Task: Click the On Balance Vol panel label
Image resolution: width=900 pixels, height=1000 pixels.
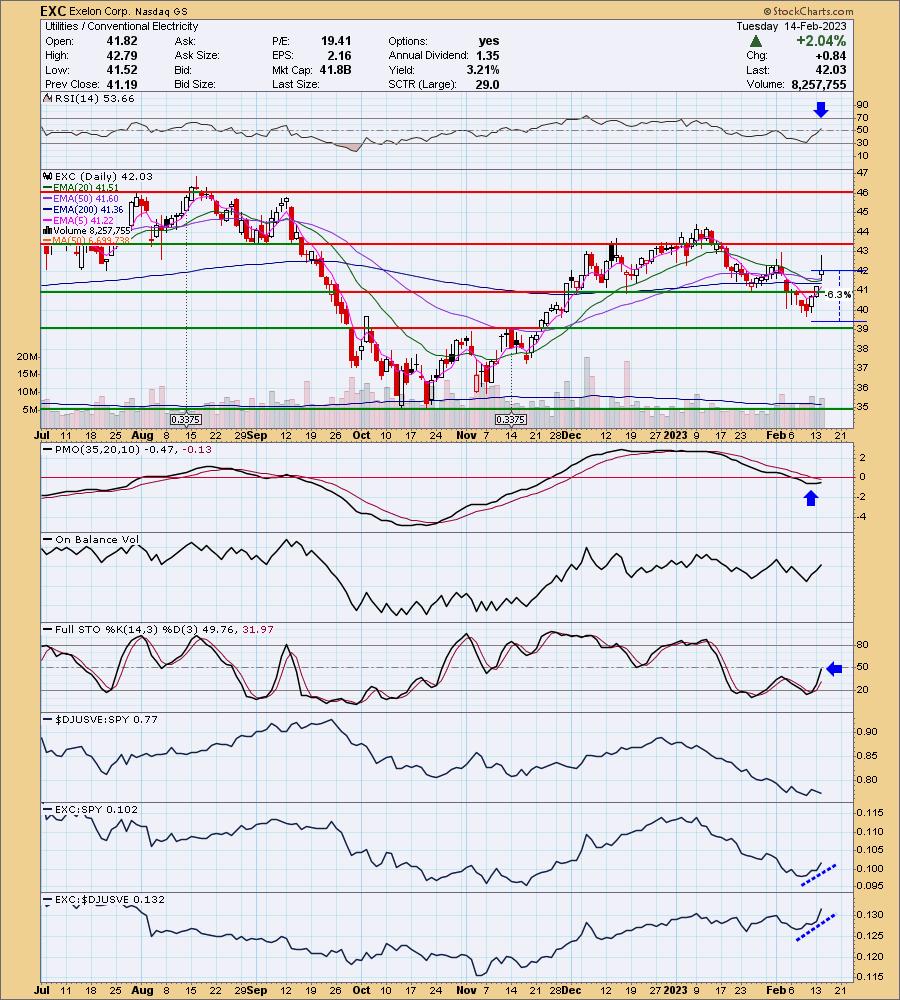Action: pyautogui.click(x=97, y=540)
